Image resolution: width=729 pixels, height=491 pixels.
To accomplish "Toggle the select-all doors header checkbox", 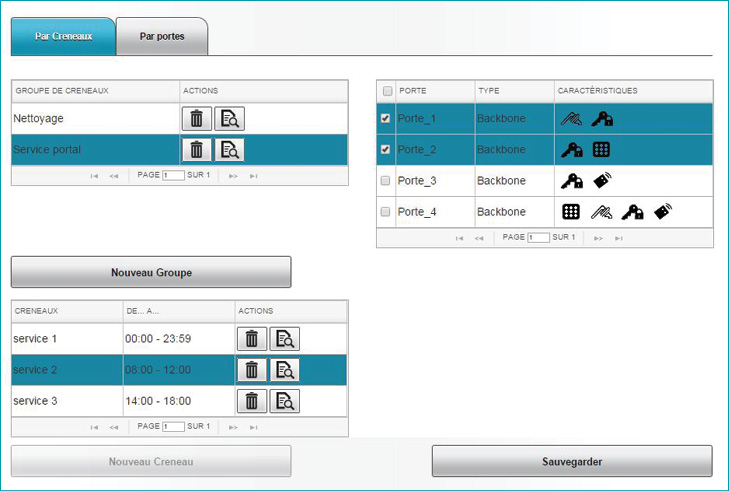I will (x=386, y=91).
